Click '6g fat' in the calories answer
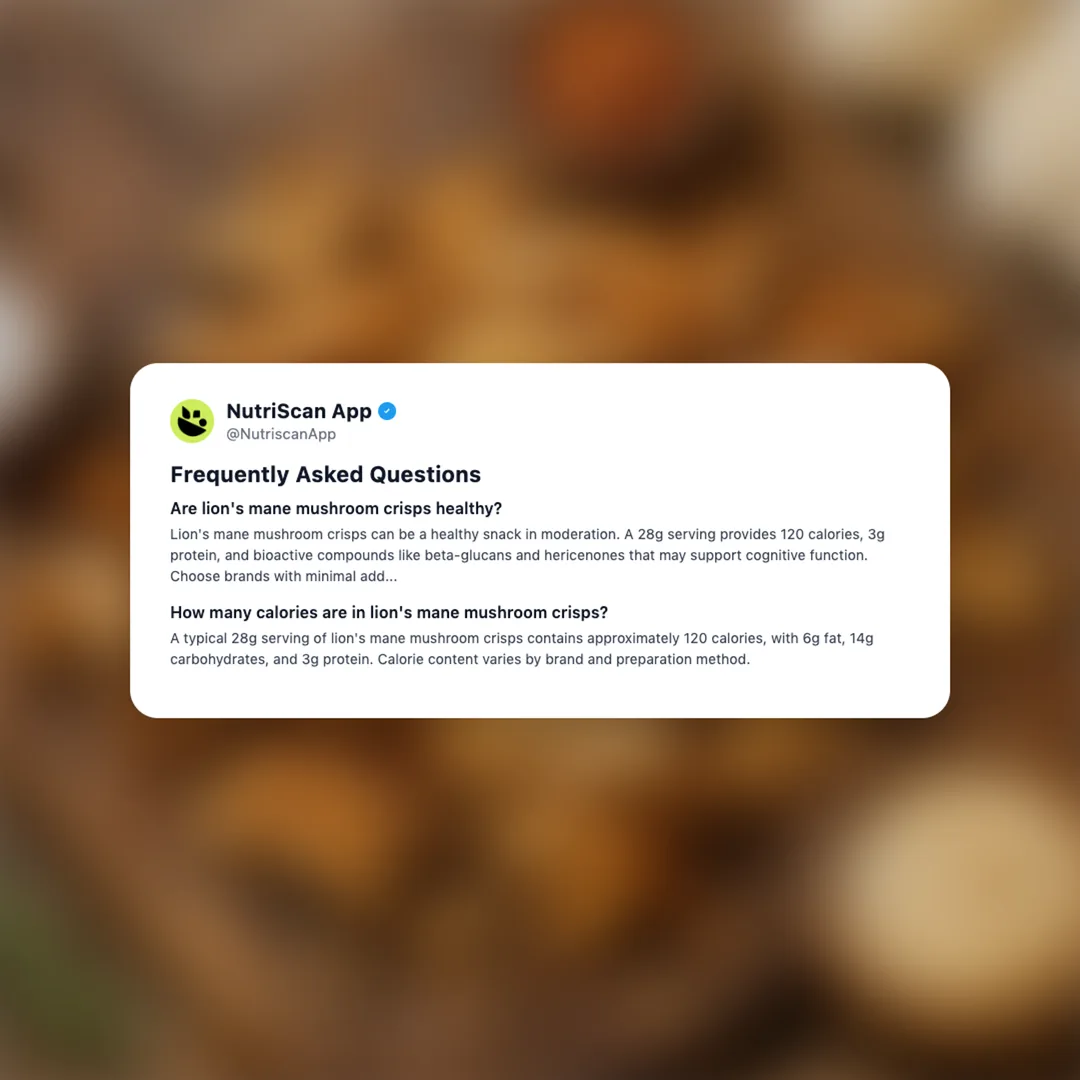Image resolution: width=1080 pixels, height=1080 pixels. 822,638
